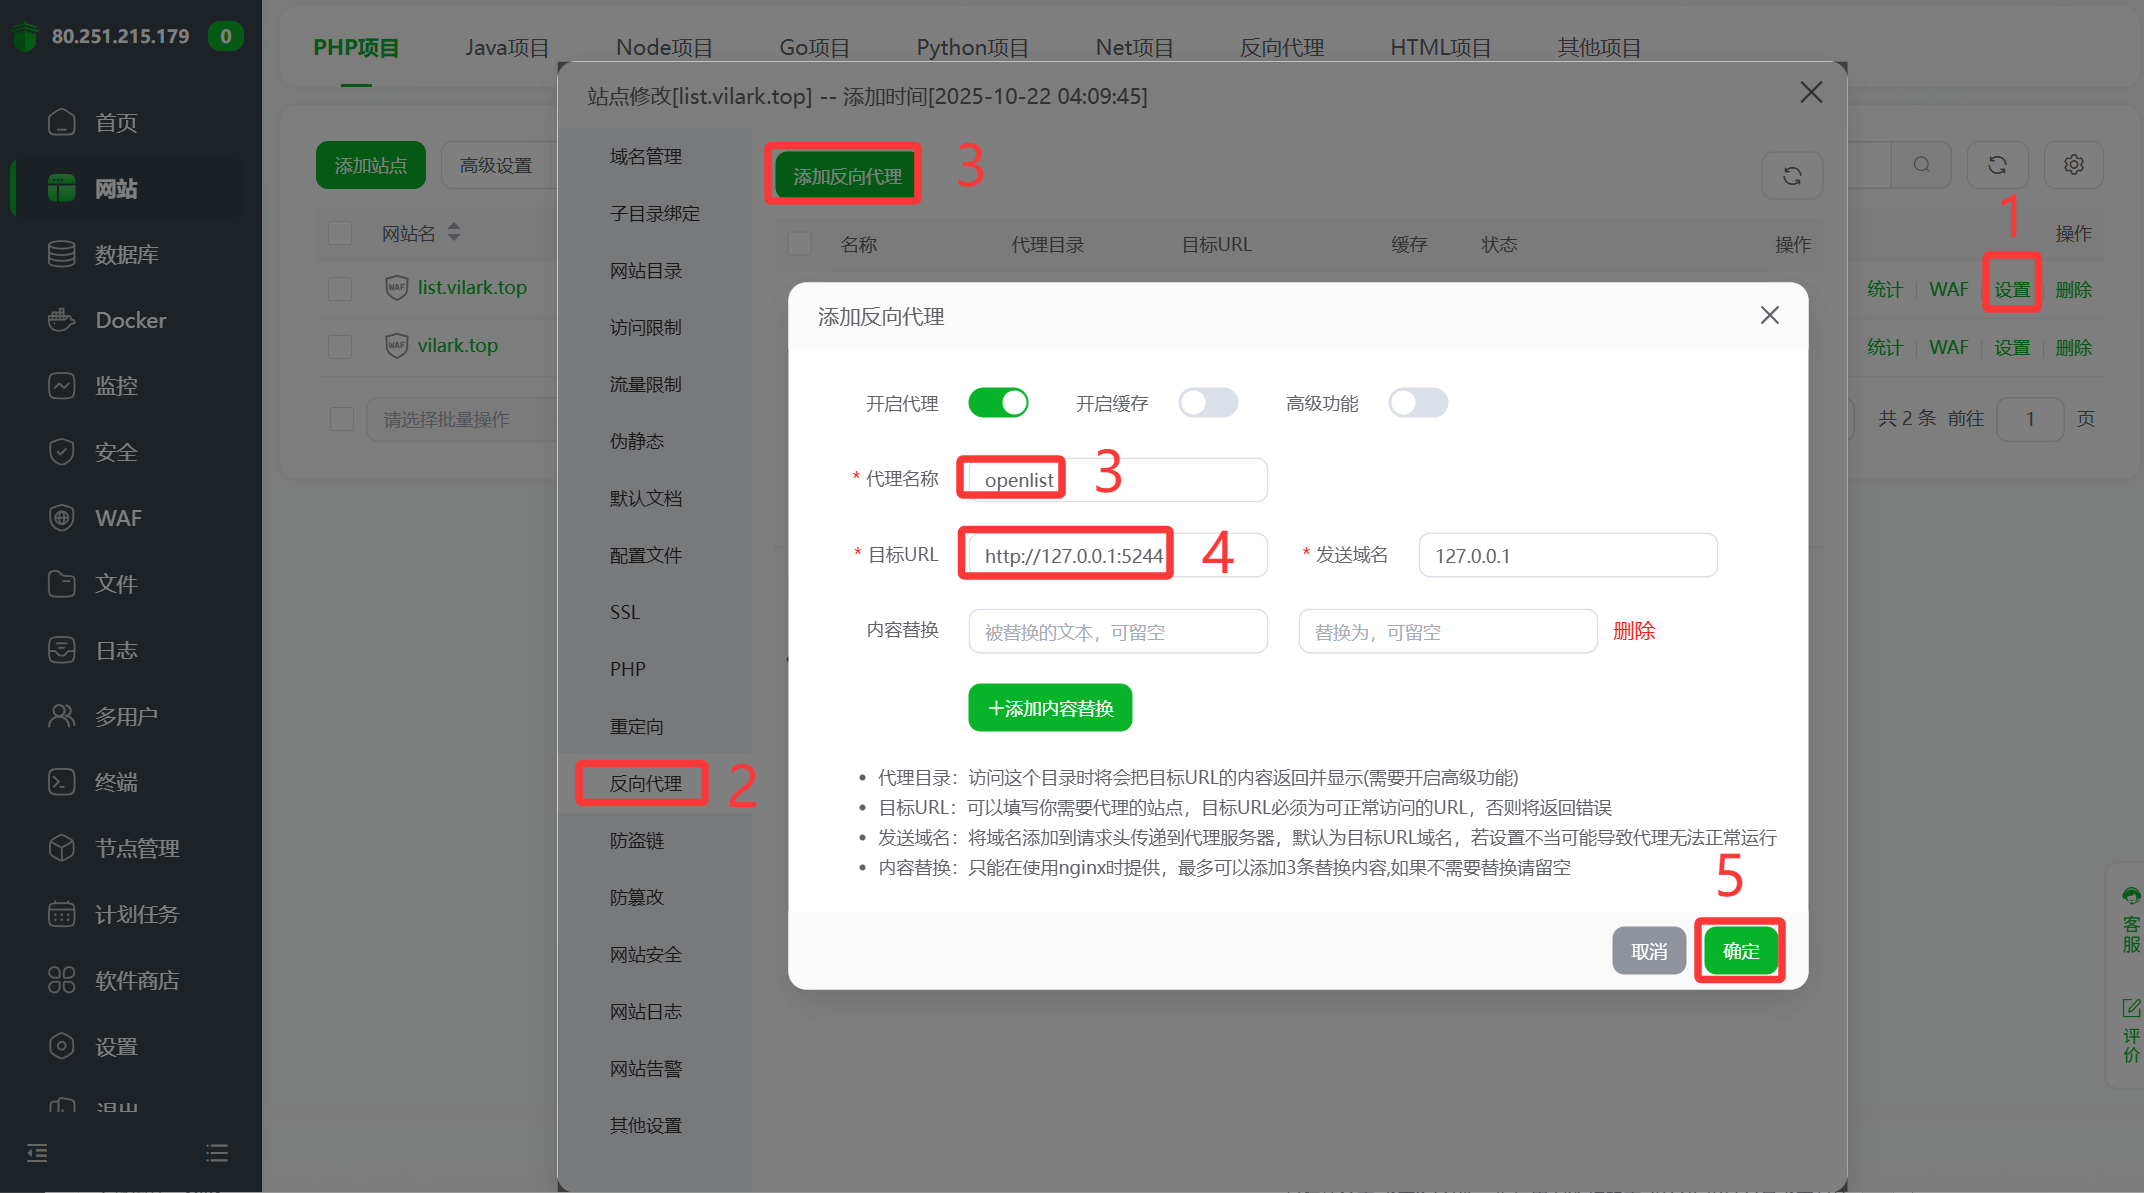Click the green 确定 button

coord(1740,951)
